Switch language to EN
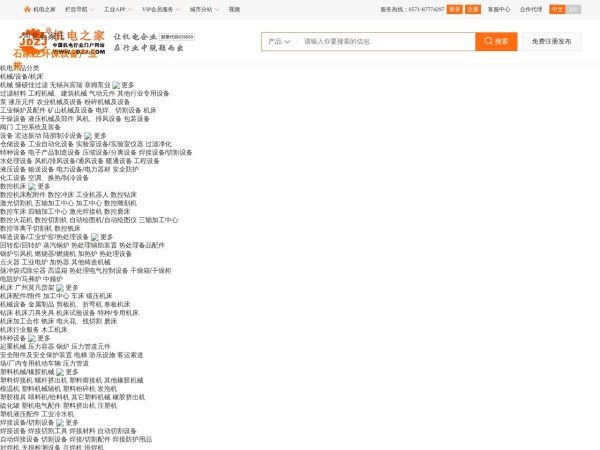 coord(573,9)
